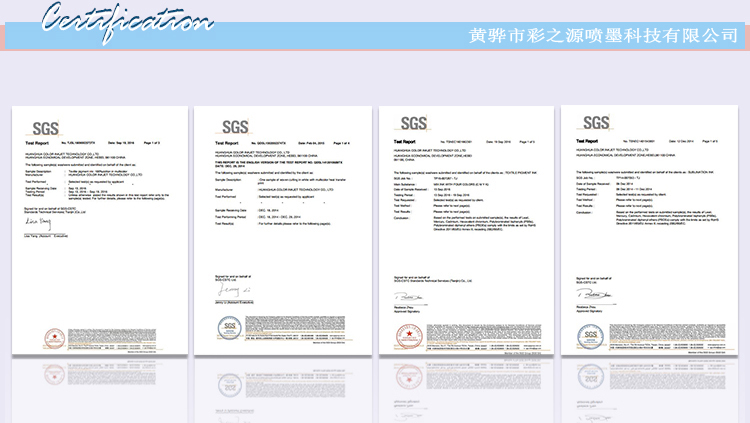Click the SGS logo on the Lisa Yang report
Viewport: 750px width, 423px height.
(x=45, y=129)
